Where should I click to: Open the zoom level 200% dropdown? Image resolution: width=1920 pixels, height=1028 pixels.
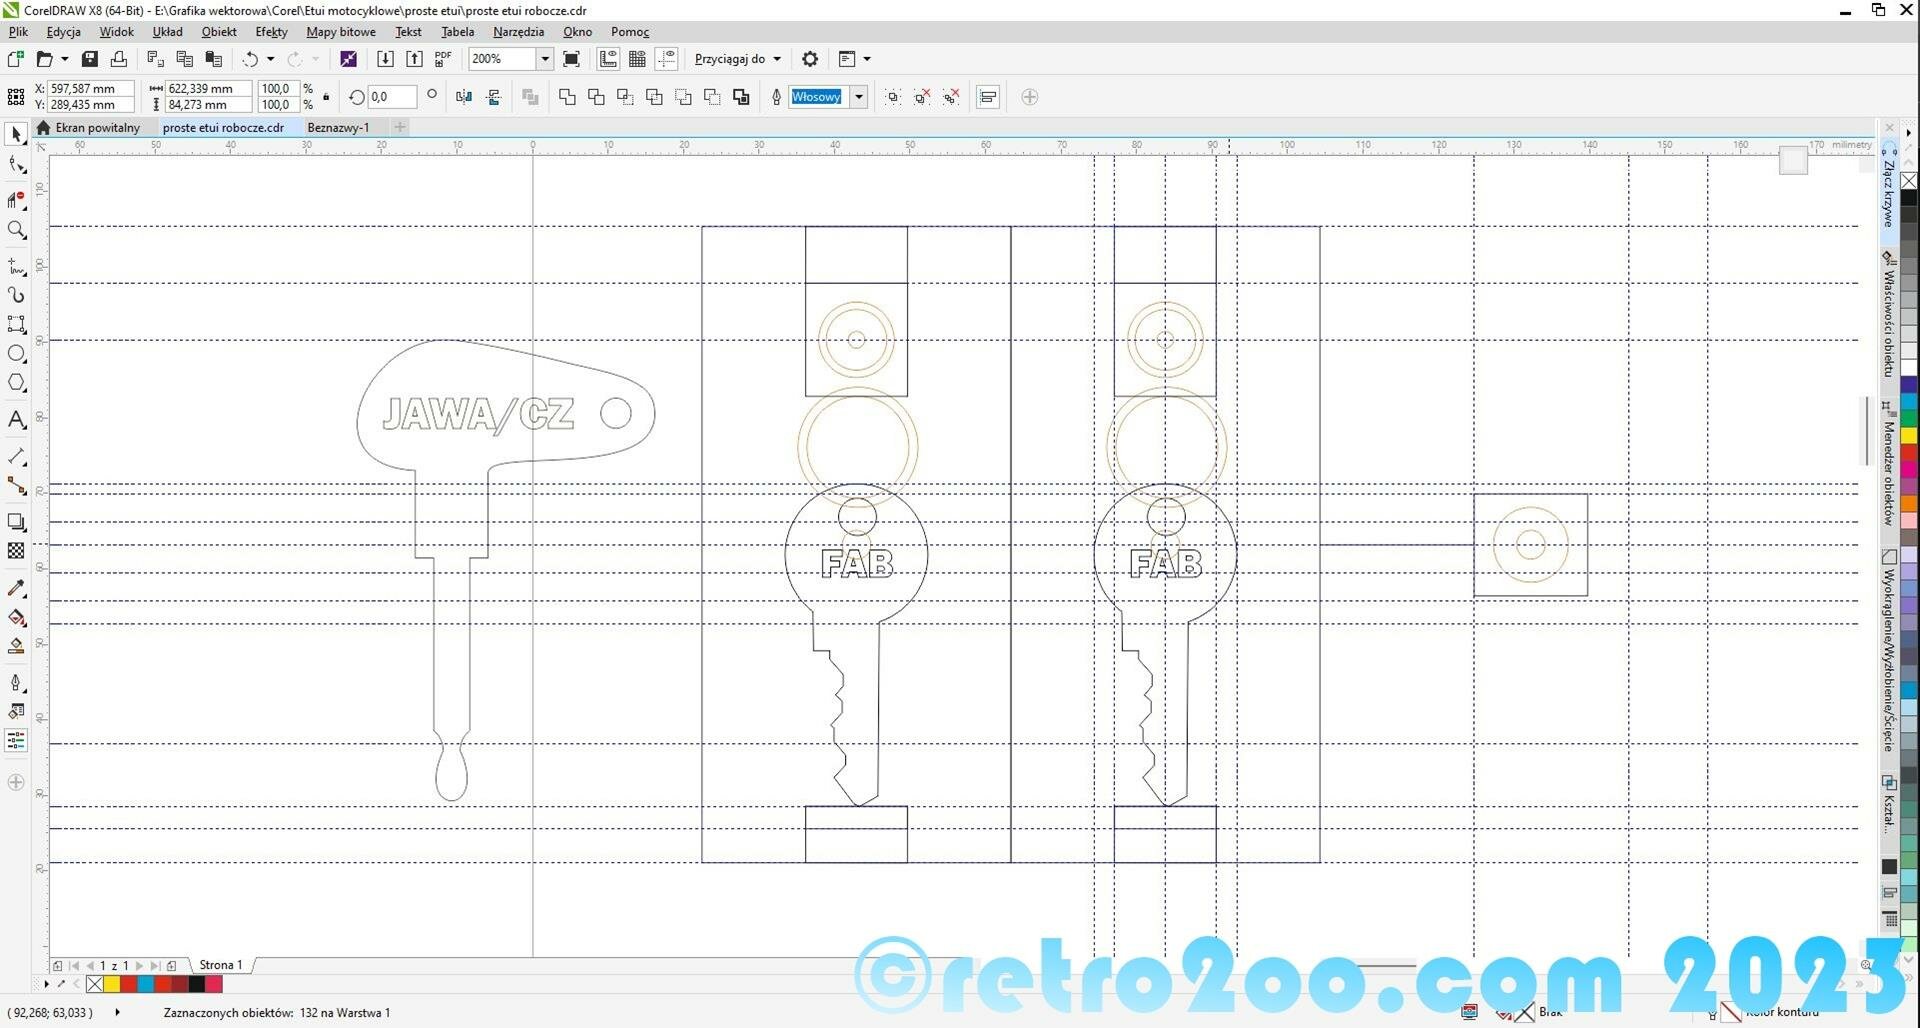click(545, 59)
